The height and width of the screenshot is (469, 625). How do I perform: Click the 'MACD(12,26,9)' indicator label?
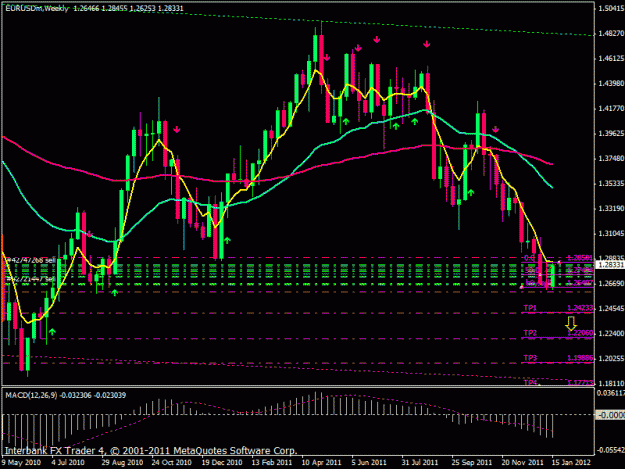[32, 395]
